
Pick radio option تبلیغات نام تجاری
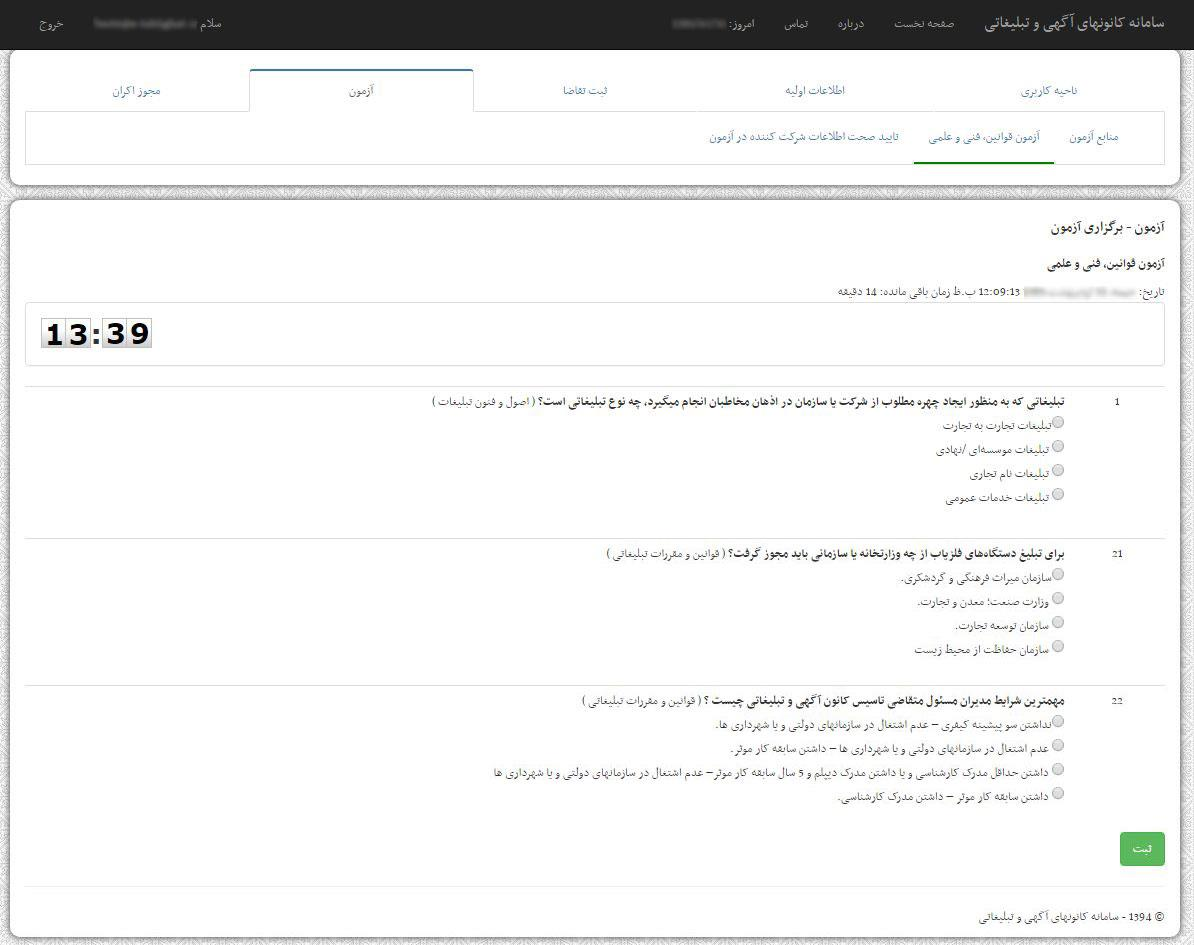[x=1058, y=471]
